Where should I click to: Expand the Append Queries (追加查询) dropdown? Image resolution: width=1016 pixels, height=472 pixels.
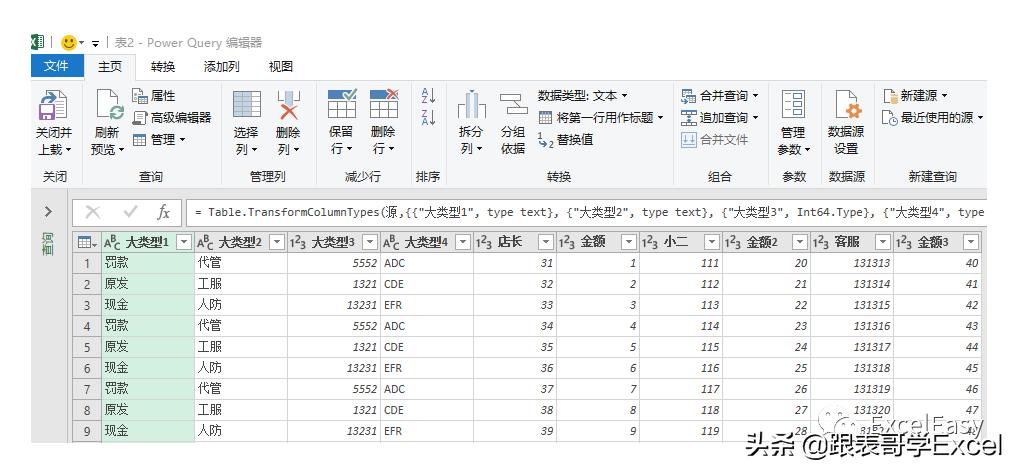click(x=755, y=118)
